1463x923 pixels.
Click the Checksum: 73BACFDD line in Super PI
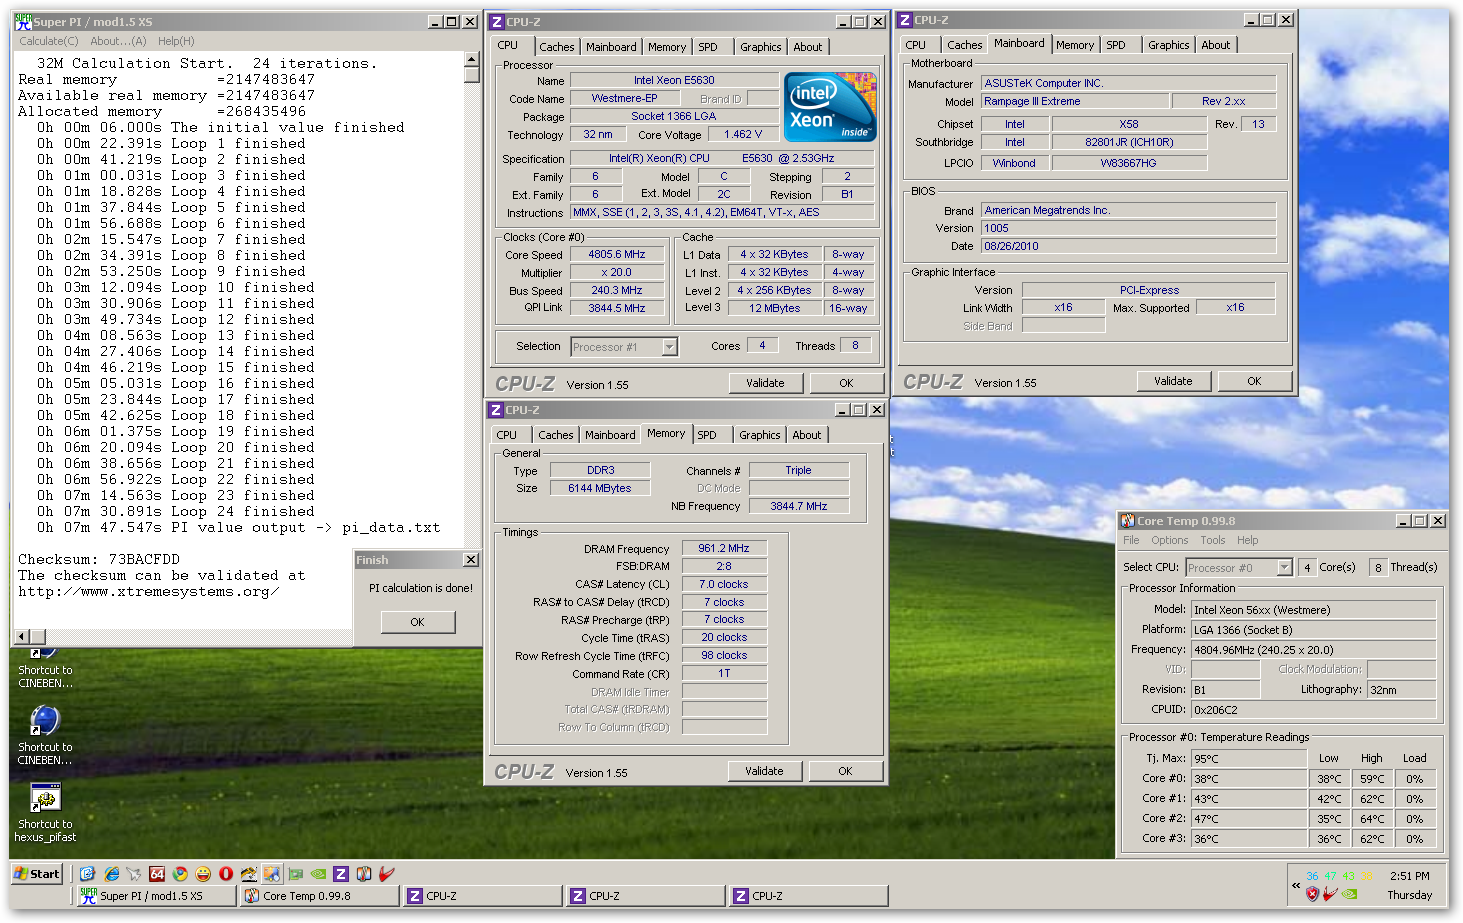(x=99, y=559)
